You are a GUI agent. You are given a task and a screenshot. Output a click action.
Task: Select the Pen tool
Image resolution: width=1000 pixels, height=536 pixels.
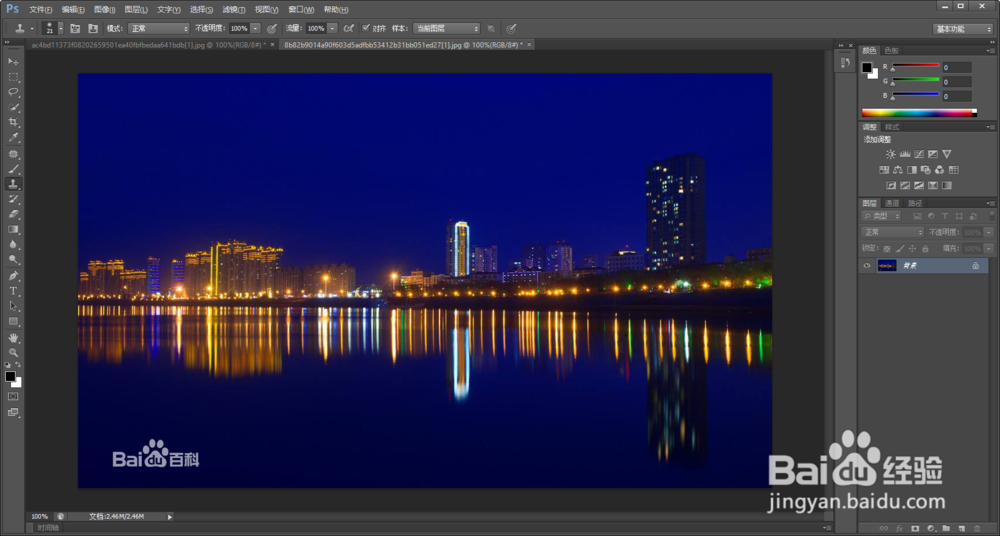click(x=13, y=276)
